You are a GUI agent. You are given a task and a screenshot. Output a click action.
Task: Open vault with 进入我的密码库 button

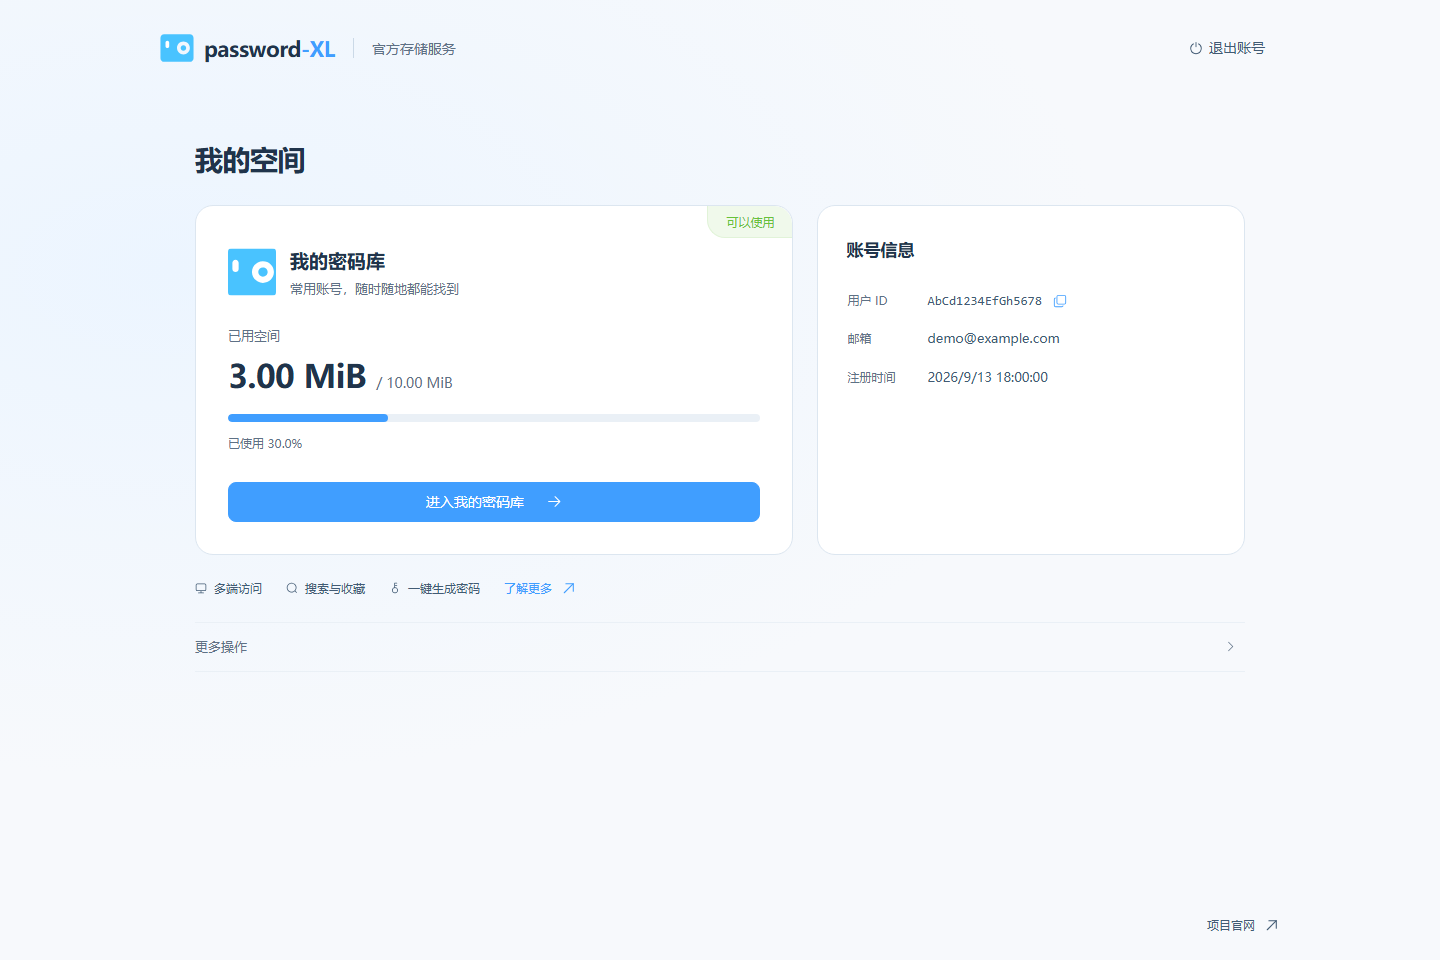[x=494, y=502]
